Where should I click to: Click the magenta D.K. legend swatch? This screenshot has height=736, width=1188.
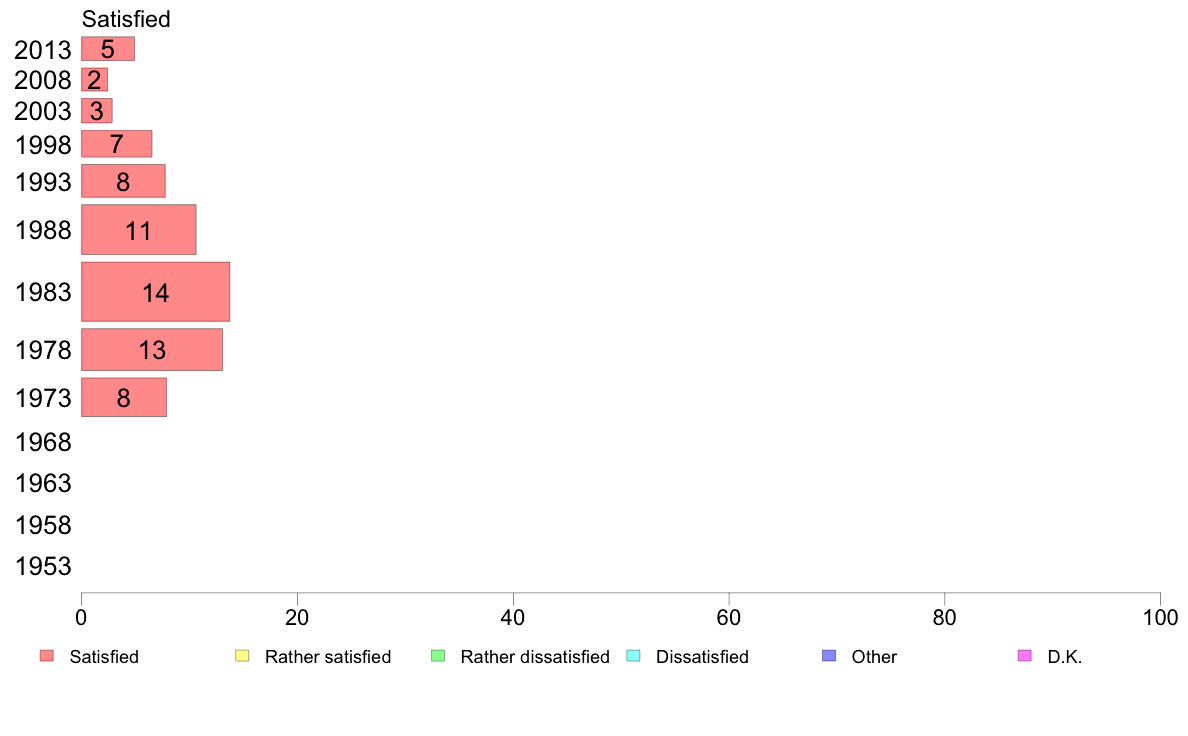click(x=1024, y=656)
